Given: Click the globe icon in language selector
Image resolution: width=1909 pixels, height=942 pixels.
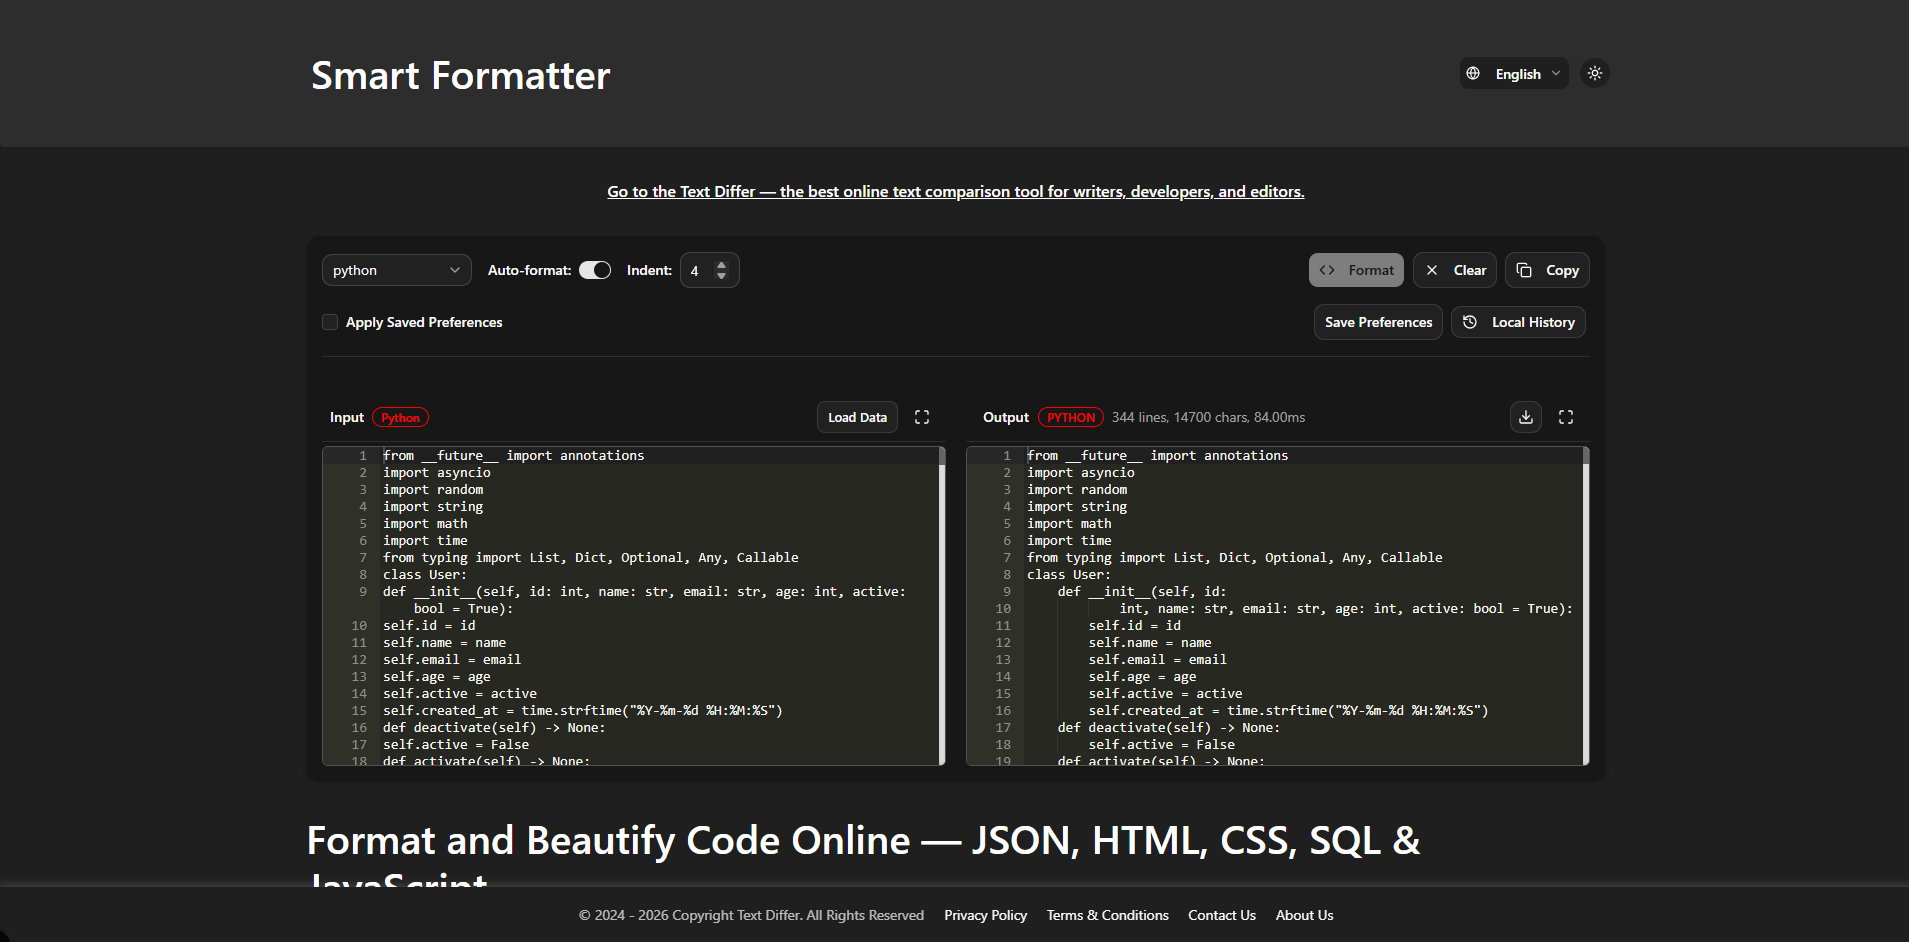Looking at the screenshot, I should [1473, 73].
